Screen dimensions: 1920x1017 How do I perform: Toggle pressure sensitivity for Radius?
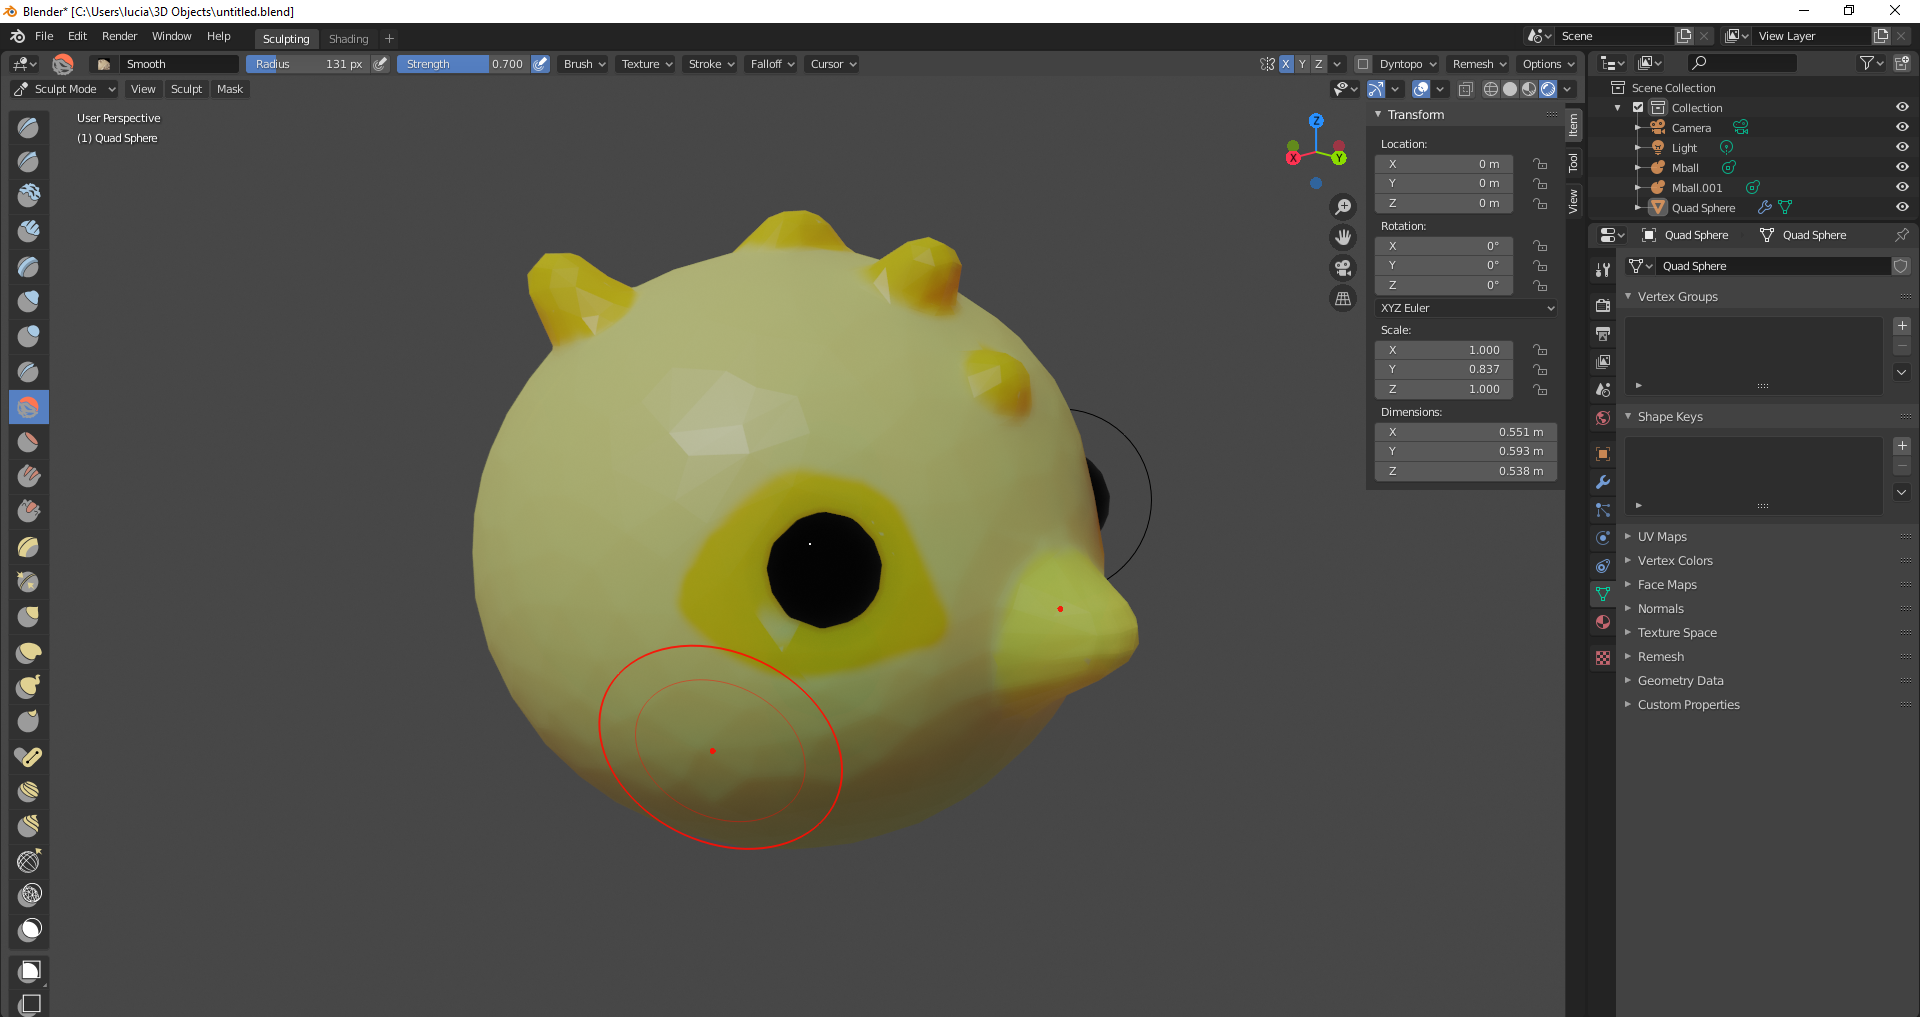coord(381,64)
